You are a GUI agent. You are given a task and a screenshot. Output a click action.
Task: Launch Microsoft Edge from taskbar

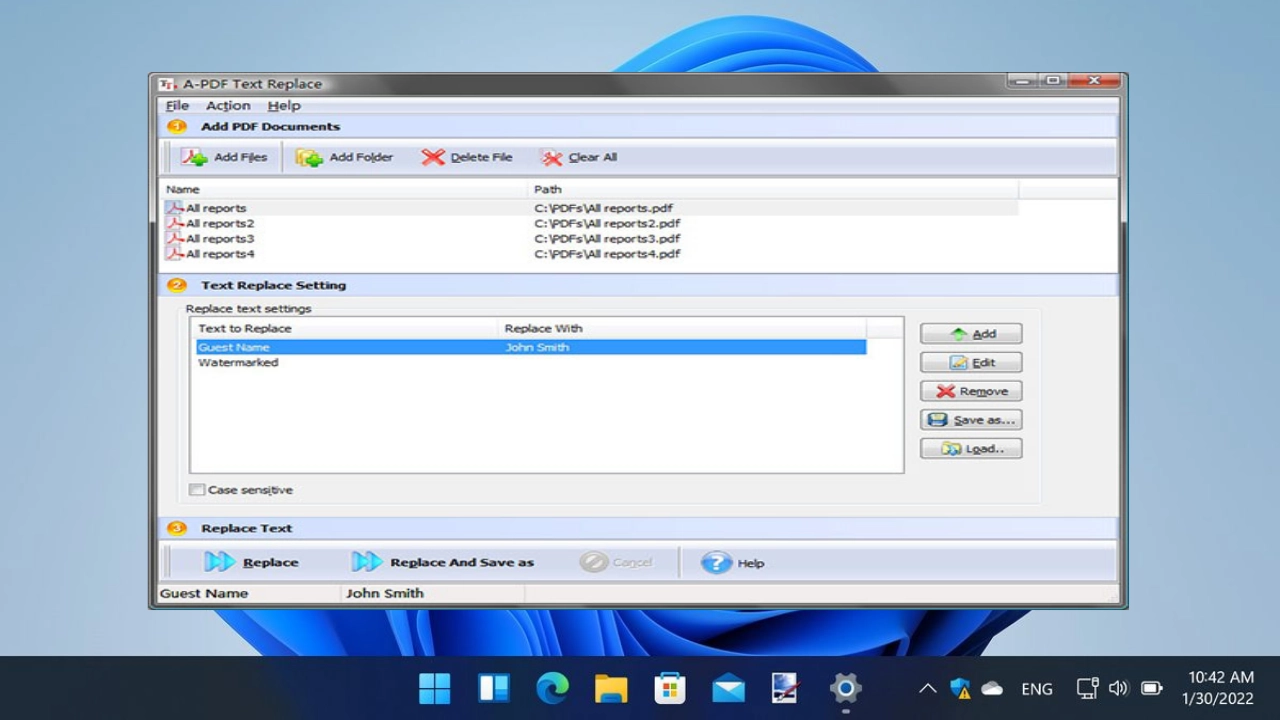click(552, 688)
